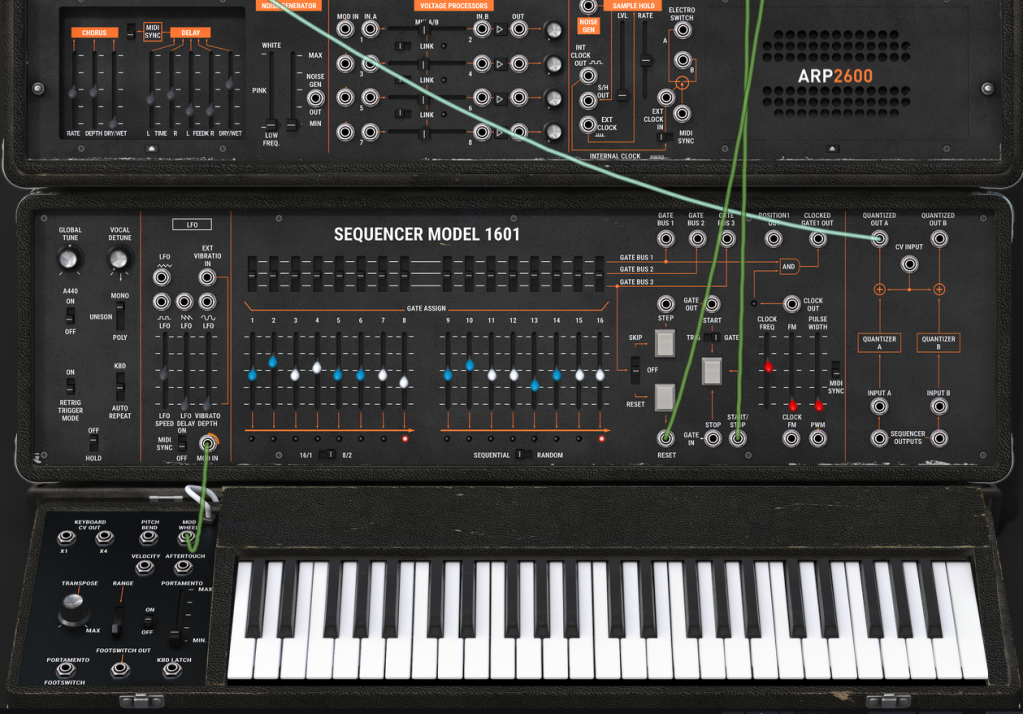This screenshot has height=714, width=1023.
Task: Click the KBD Latch jack
Action: point(172,670)
